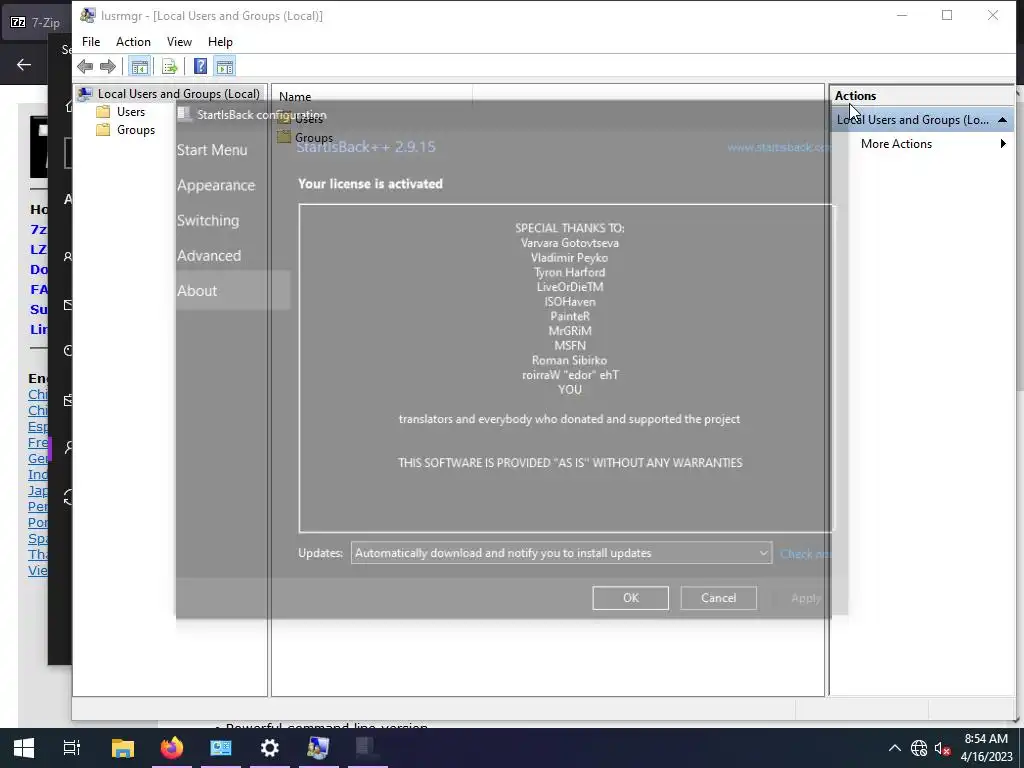Image resolution: width=1024 pixels, height=768 pixels.
Task: Open Help via blue question mark icon
Action: point(200,66)
